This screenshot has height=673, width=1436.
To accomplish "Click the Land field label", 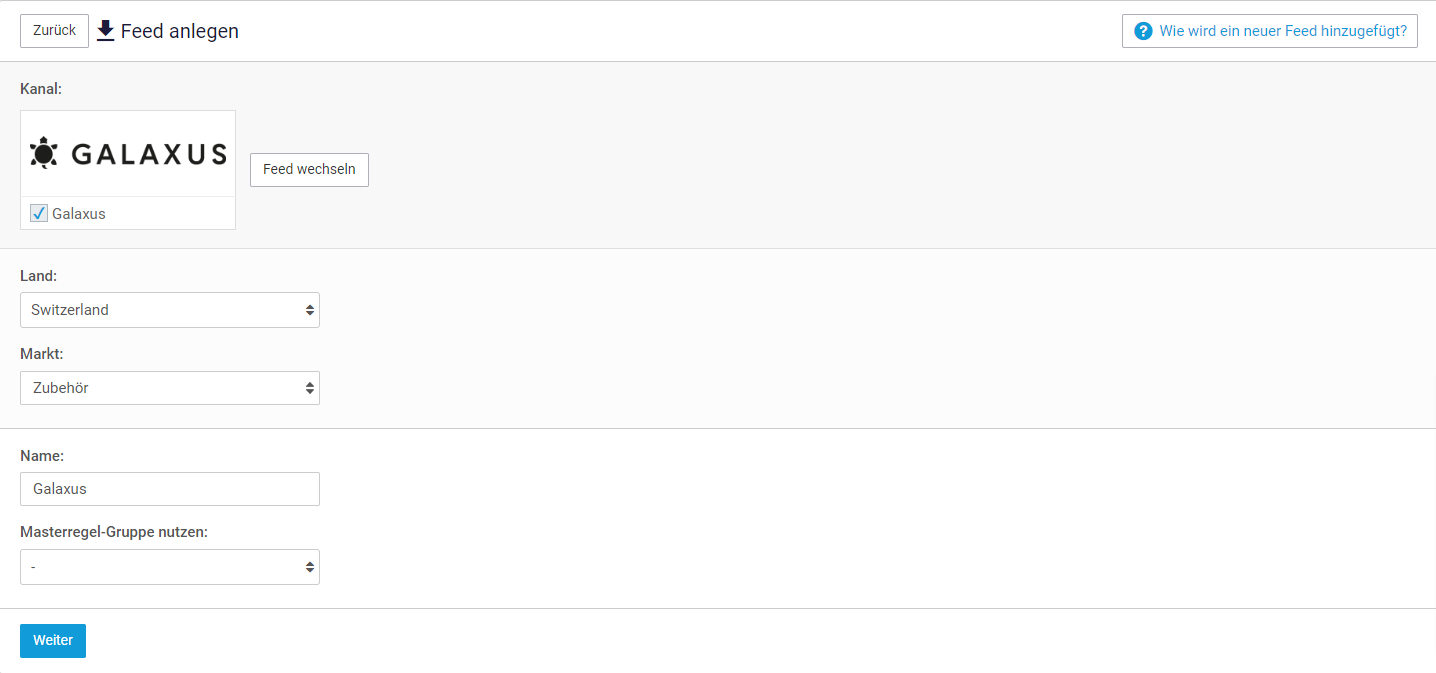I will pyautogui.click(x=39, y=275).
